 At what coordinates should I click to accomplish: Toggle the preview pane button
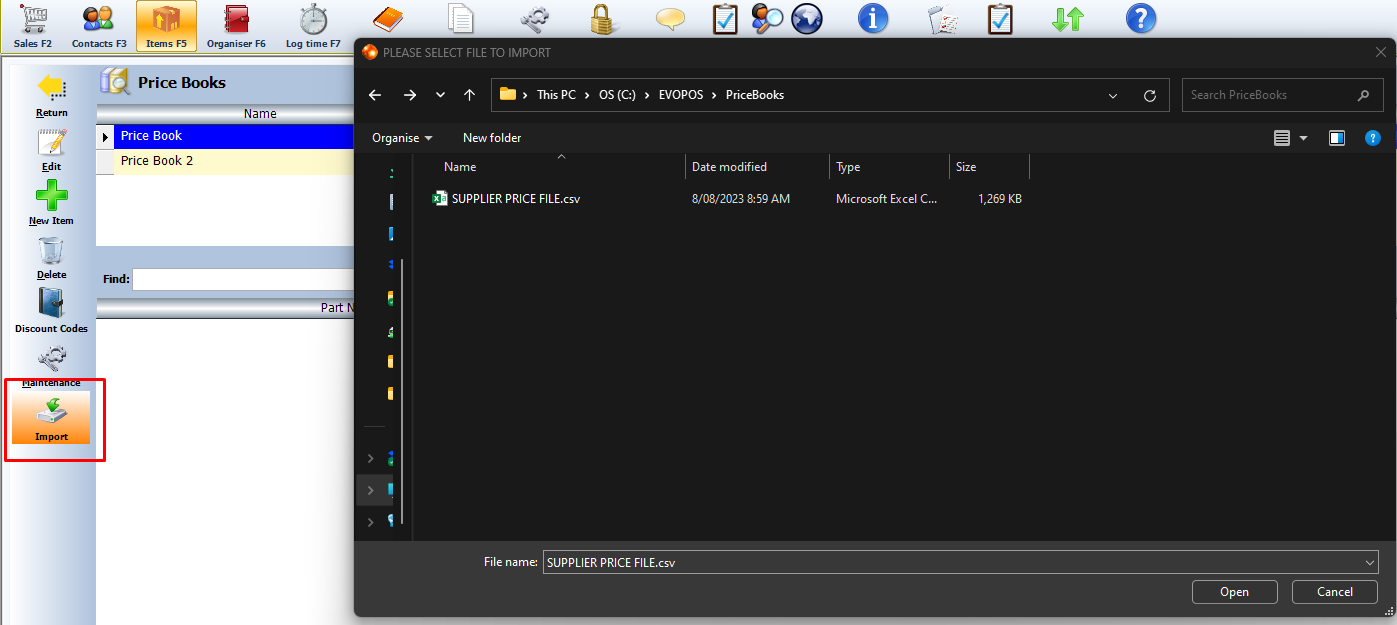tap(1337, 138)
